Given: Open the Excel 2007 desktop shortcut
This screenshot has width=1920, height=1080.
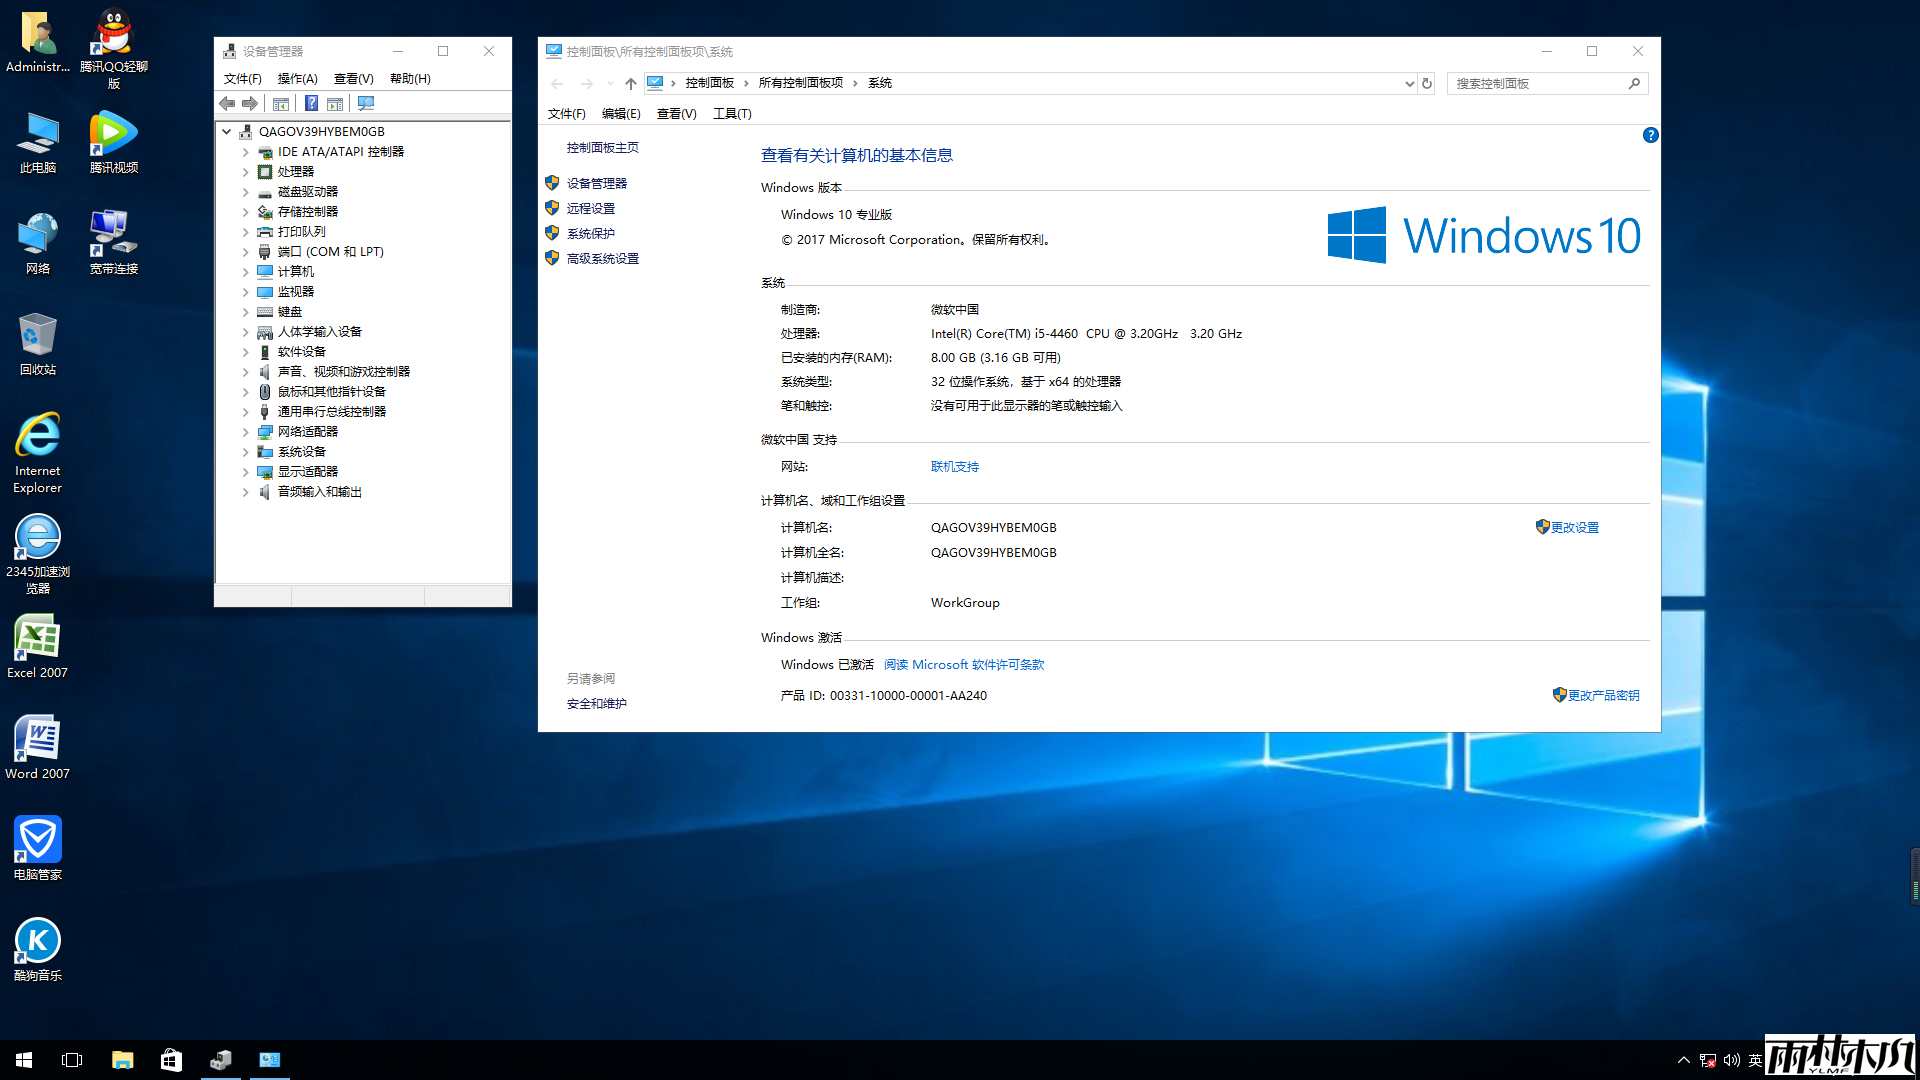Looking at the screenshot, I should [38, 647].
